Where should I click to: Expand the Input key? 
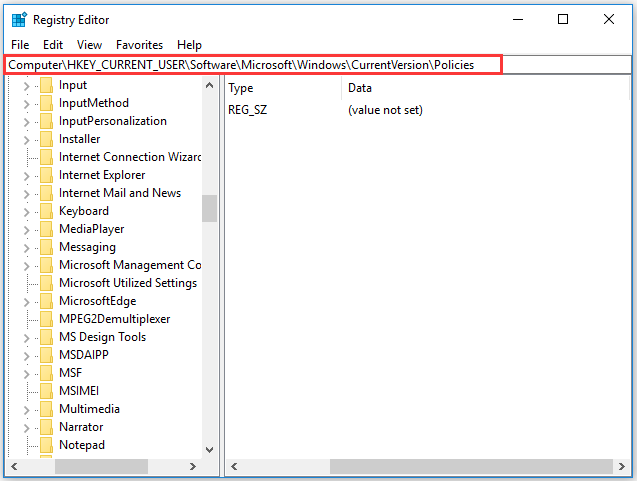click(26, 86)
